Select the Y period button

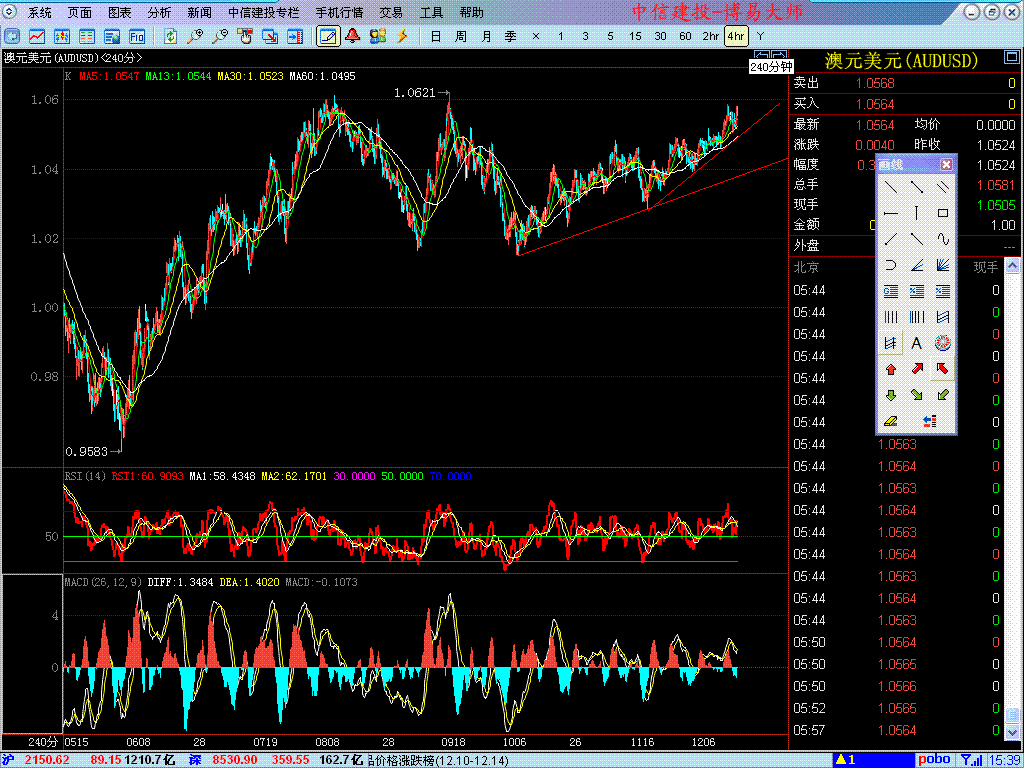760,36
